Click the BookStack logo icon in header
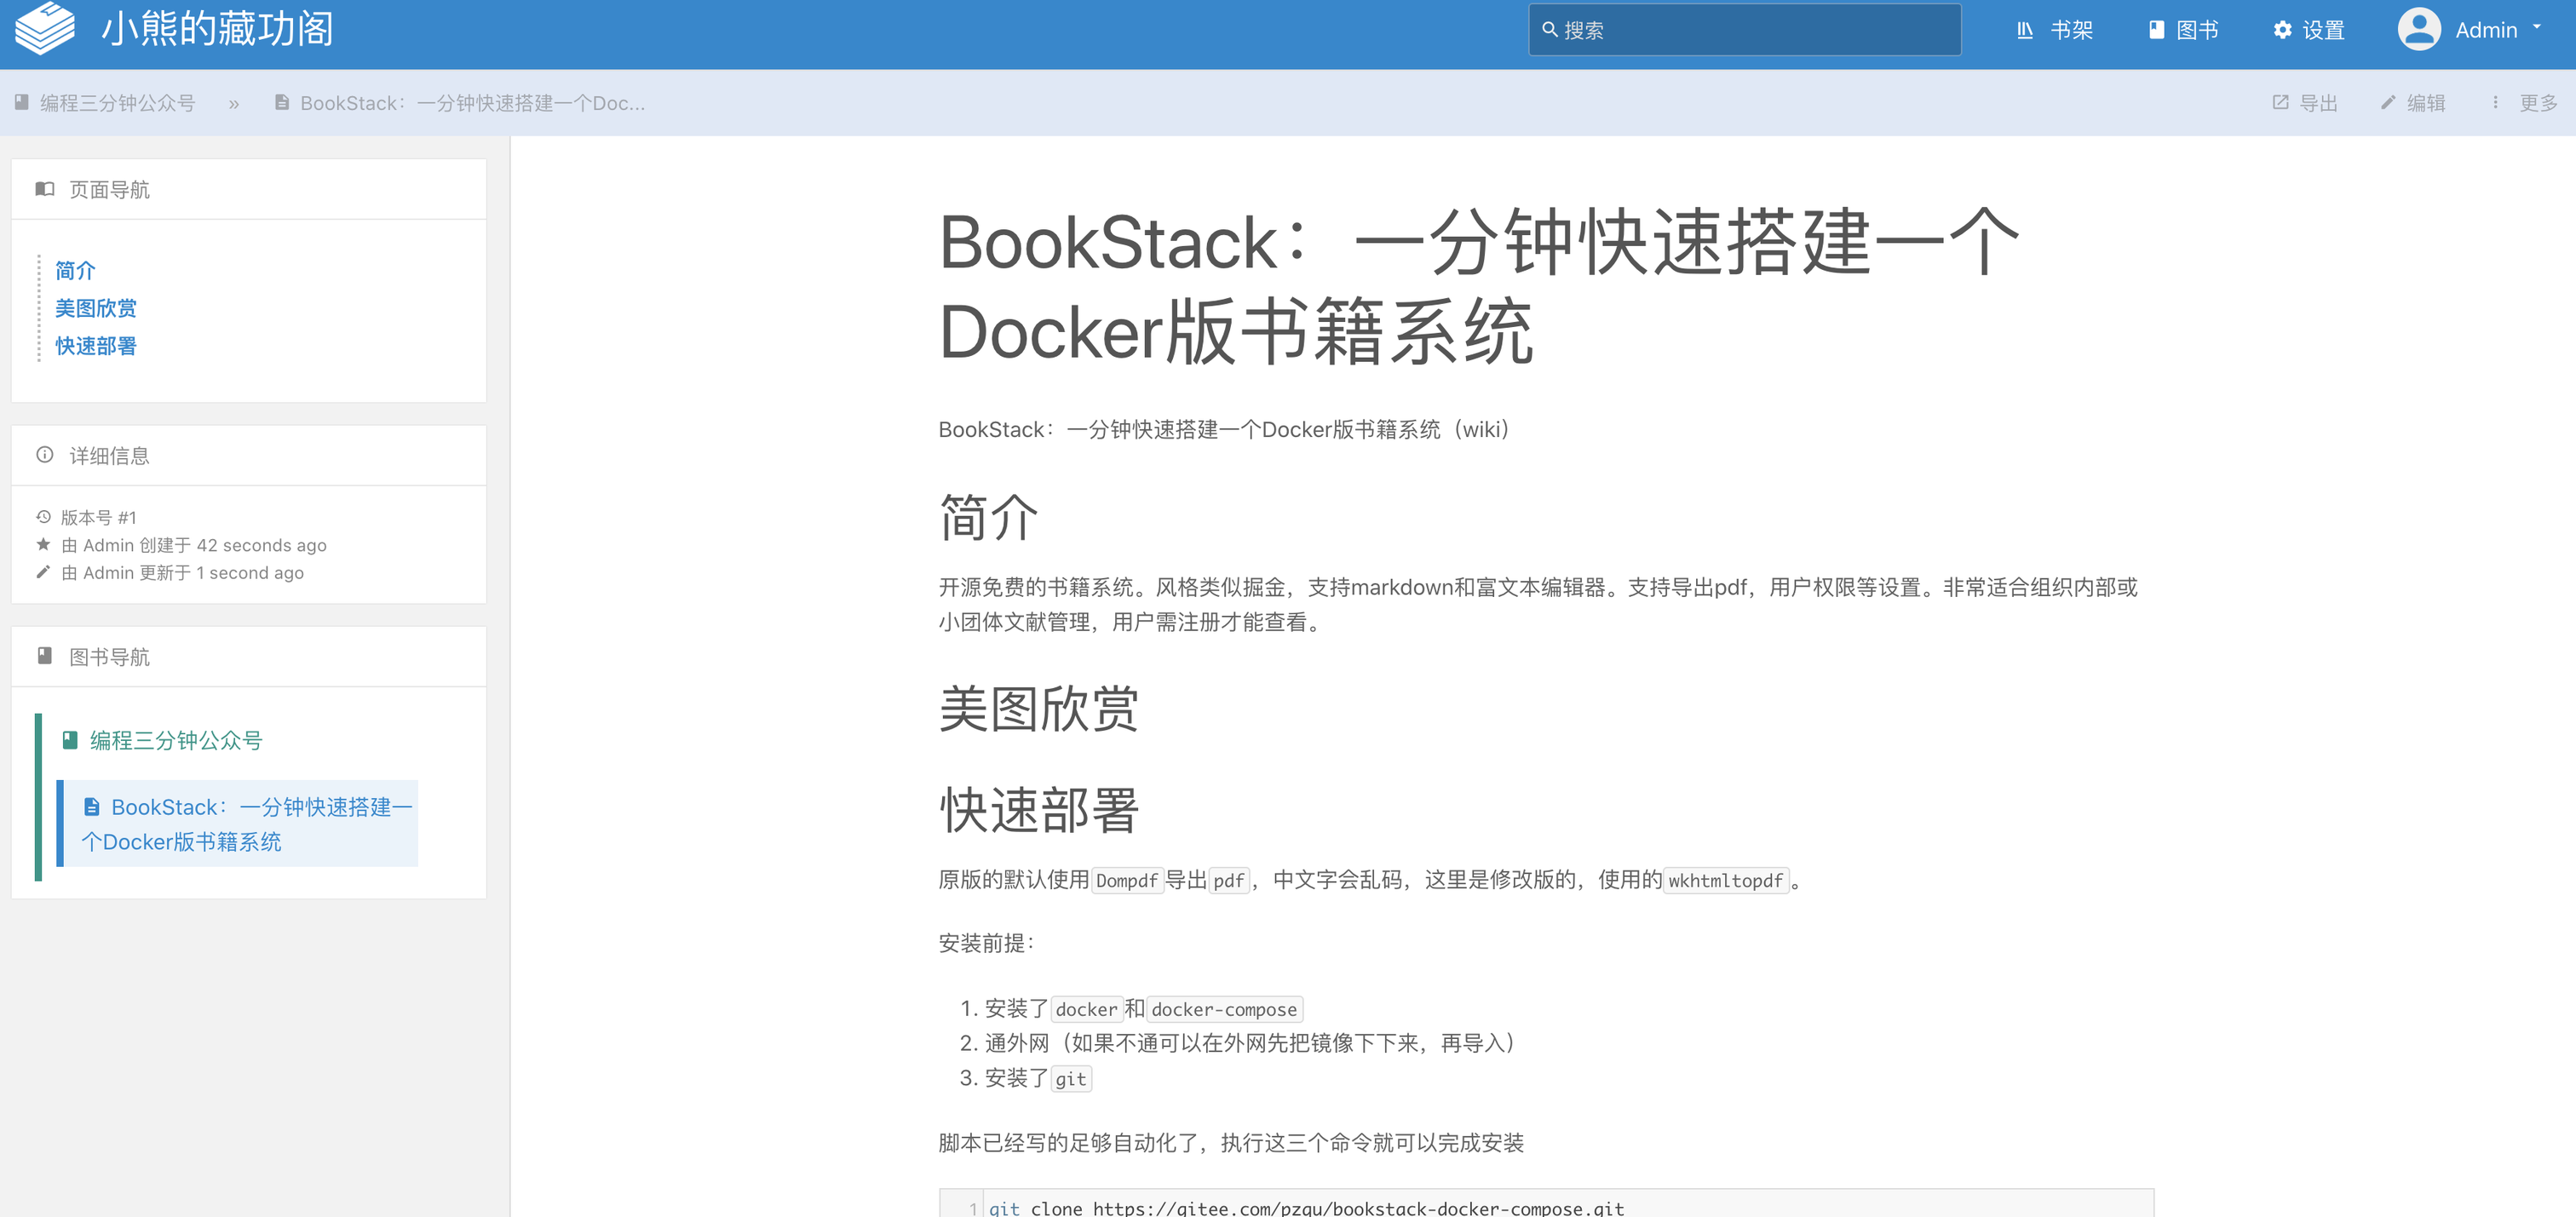Viewport: 2576px width, 1217px height. (45, 27)
